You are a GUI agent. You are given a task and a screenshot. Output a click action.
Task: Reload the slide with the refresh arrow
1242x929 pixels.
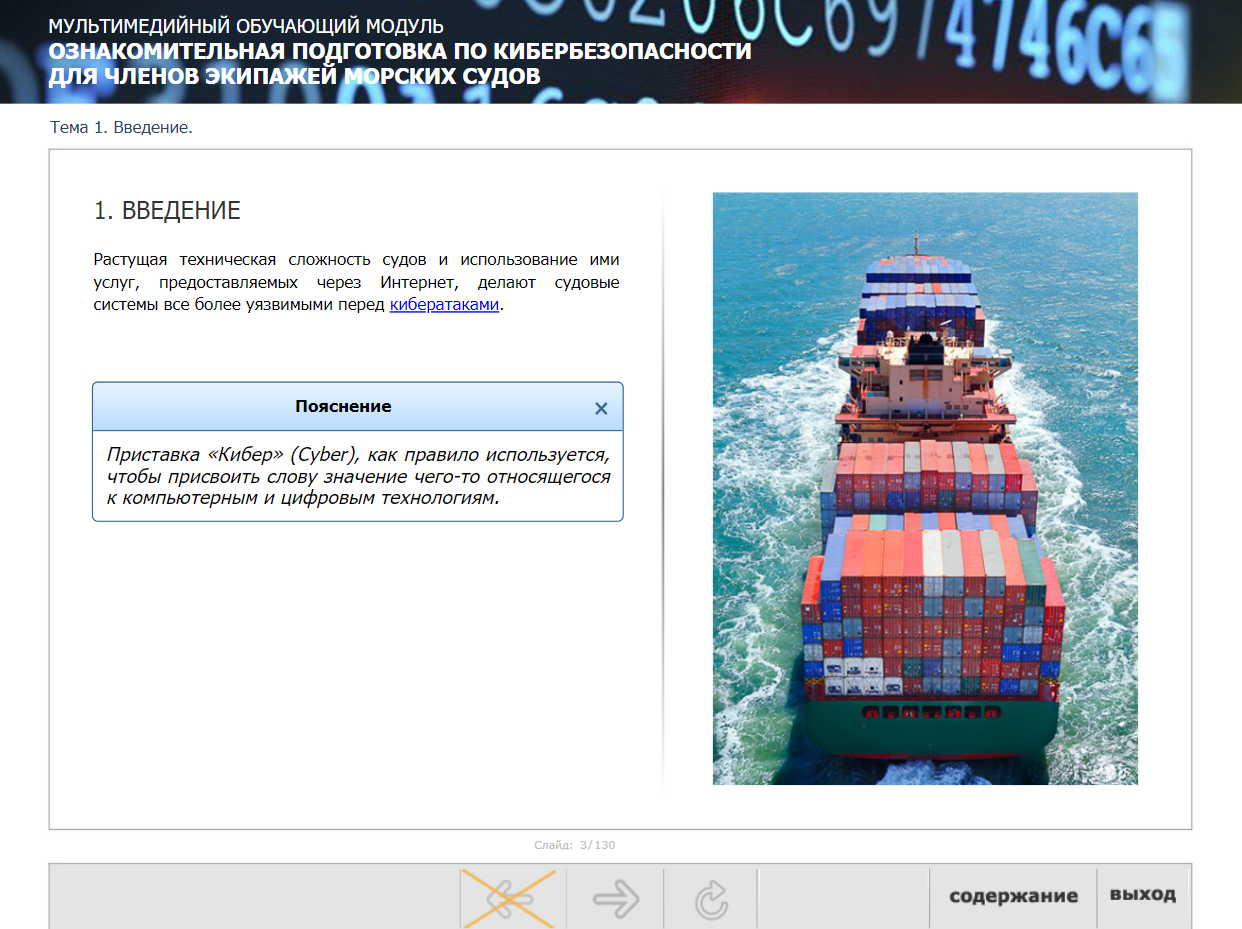pos(711,899)
